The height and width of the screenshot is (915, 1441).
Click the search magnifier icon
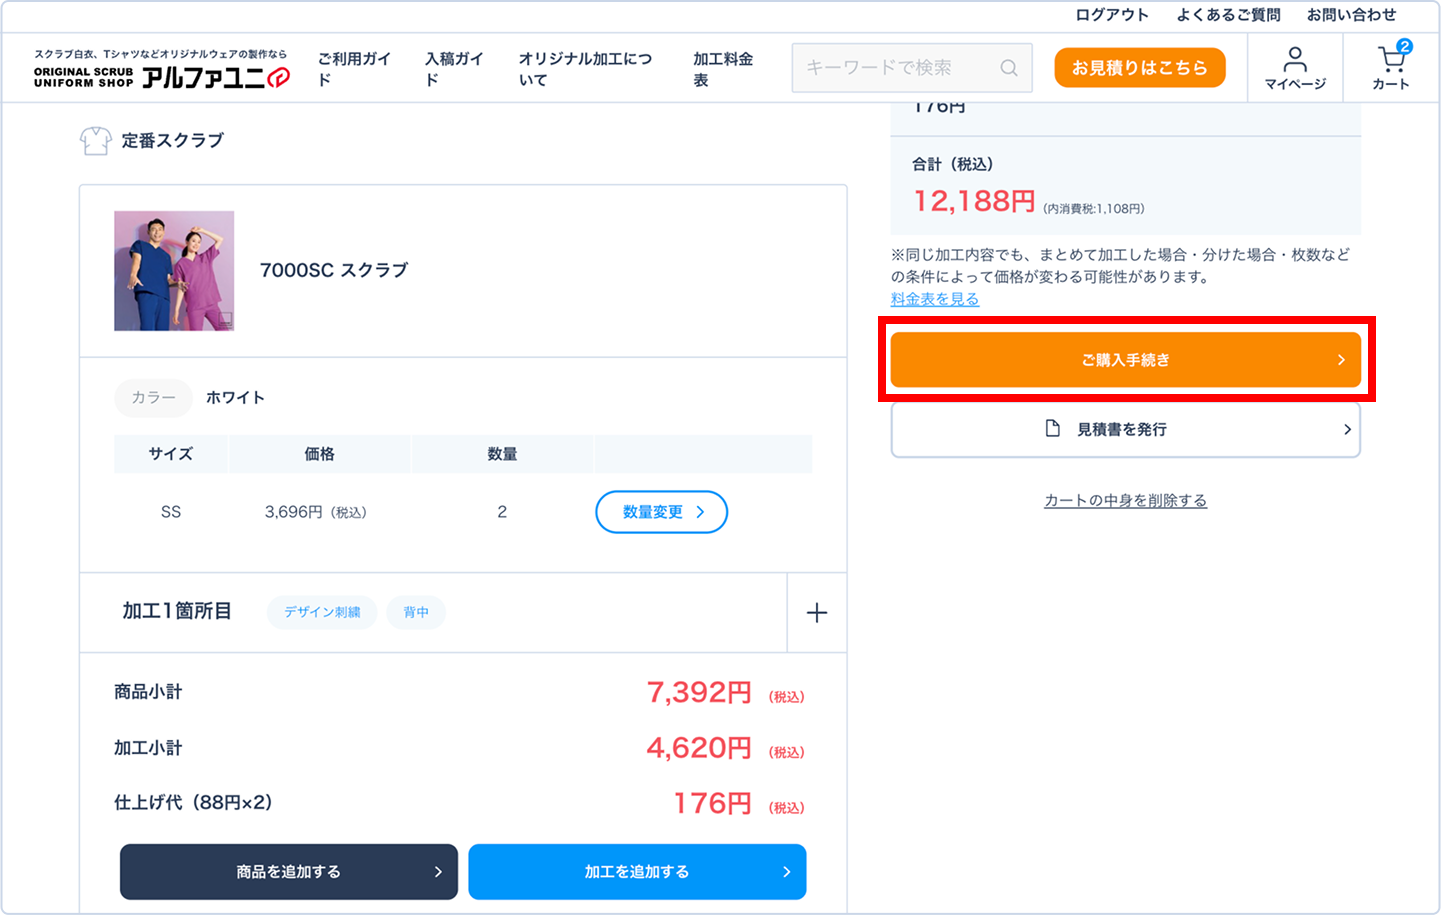coord(1009,68)
